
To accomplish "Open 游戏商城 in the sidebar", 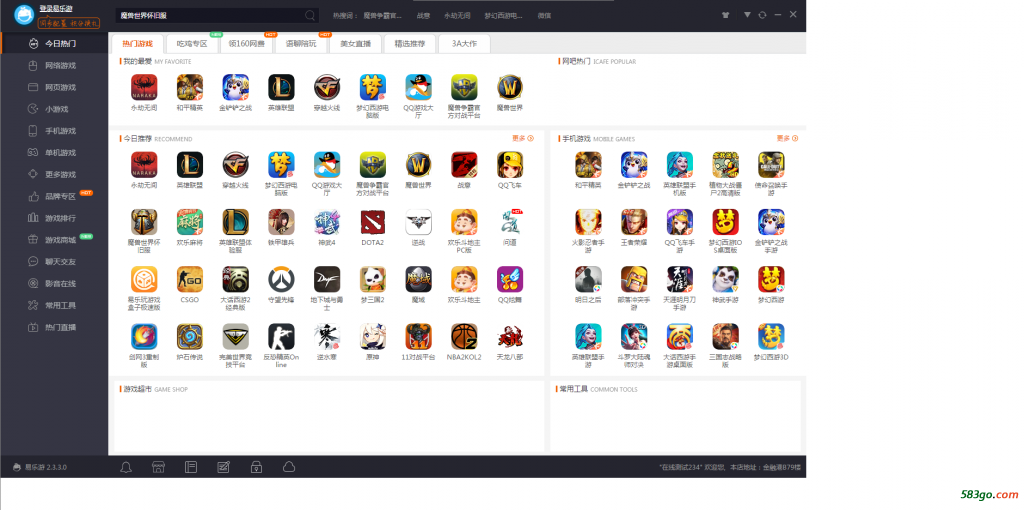I will click(54, 240).
